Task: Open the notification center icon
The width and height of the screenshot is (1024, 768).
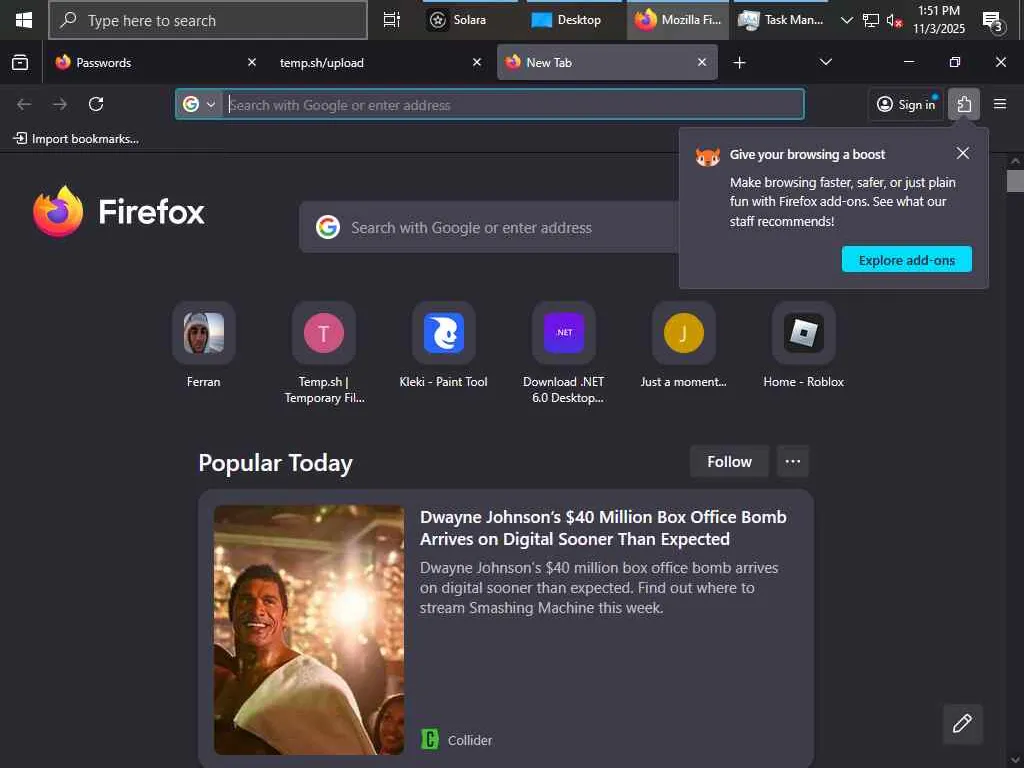Action: pyautogui.click(x=993, y=22)
